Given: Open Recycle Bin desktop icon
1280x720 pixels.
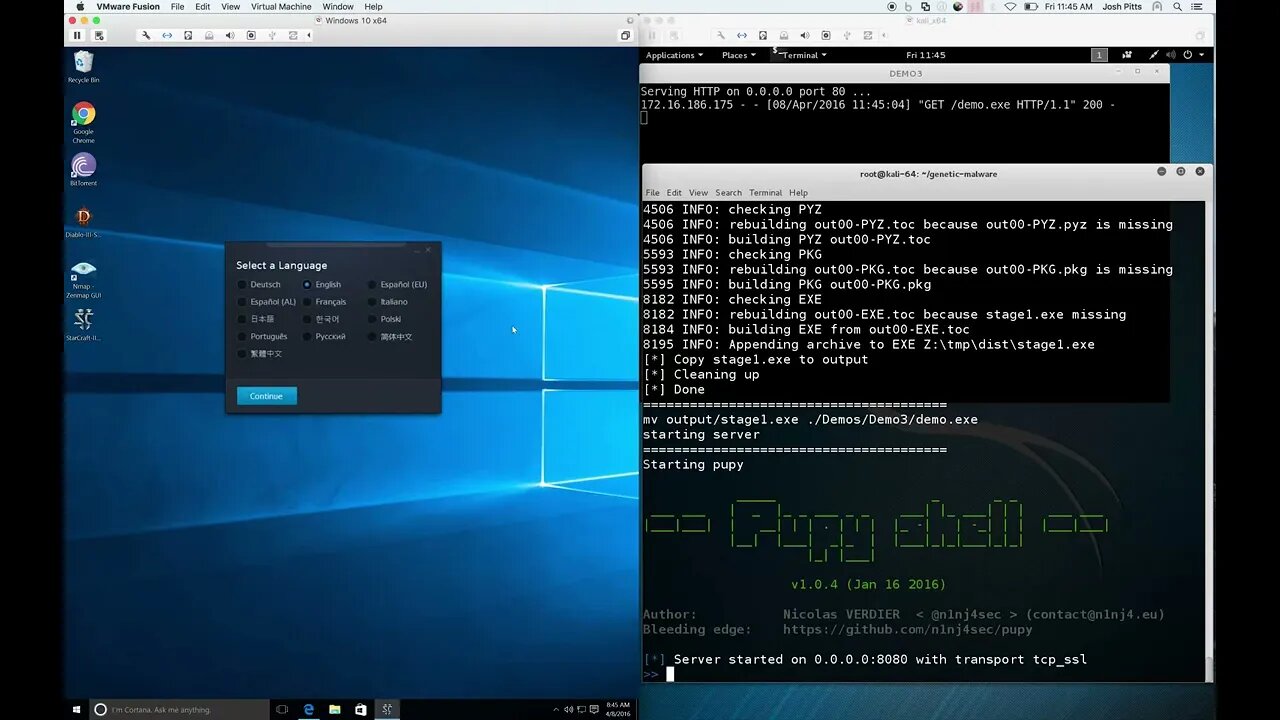Looking at the screenshot, I should tap(84, 67).
